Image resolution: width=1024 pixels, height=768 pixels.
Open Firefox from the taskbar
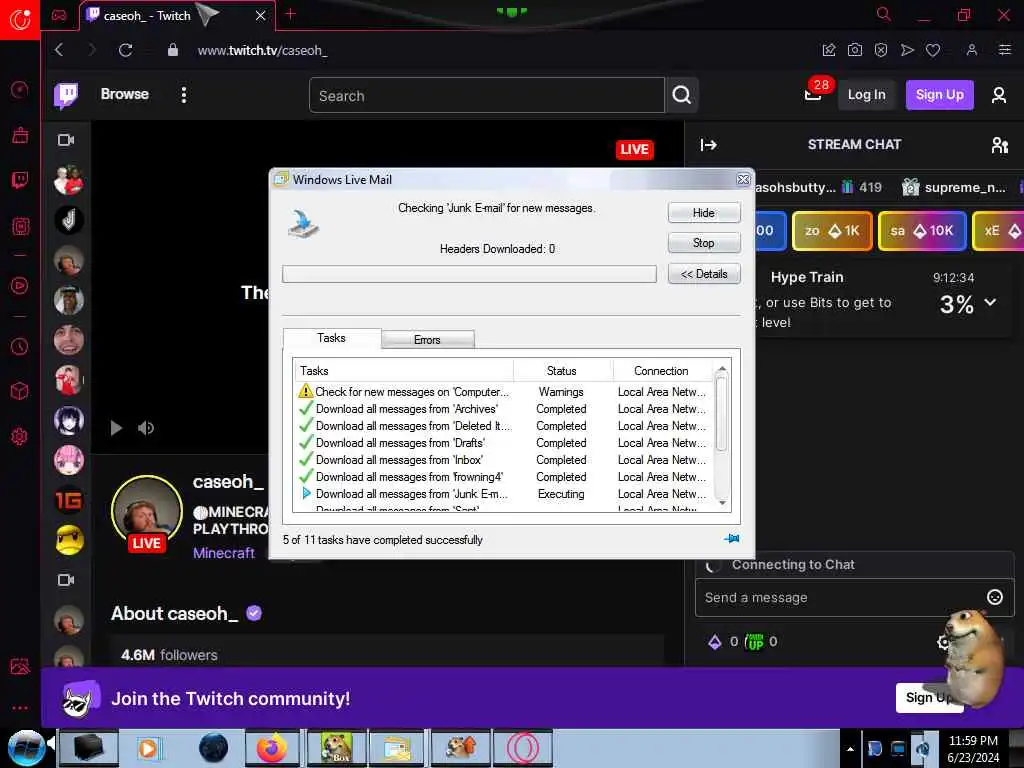[x=271, y=748]
